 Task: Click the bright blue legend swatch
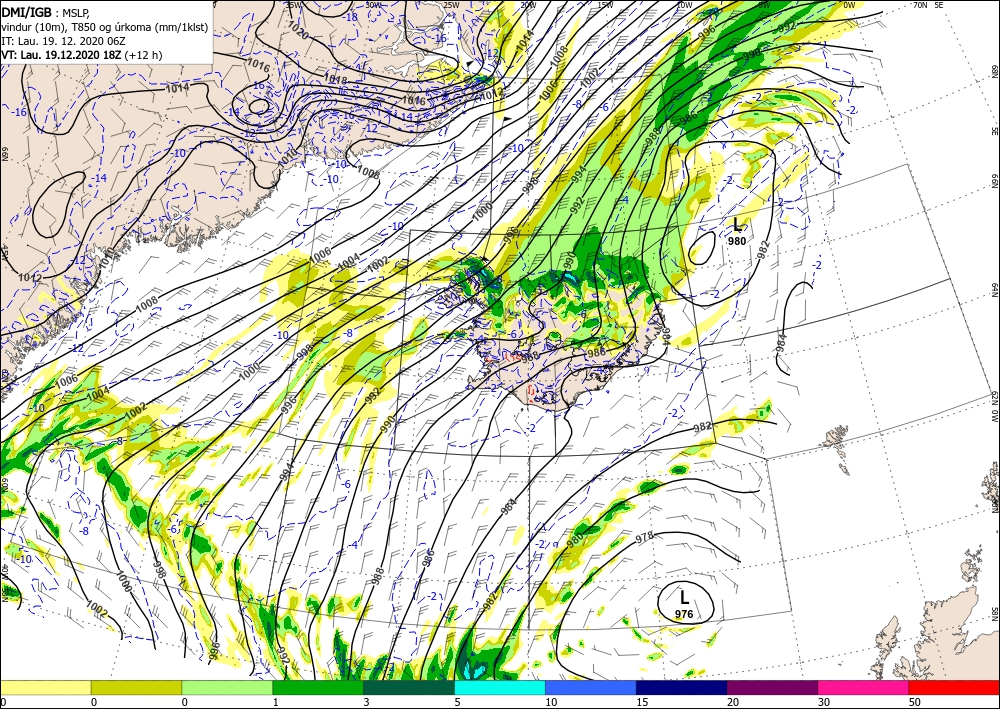pyautogui.click(x=591, y=688)
